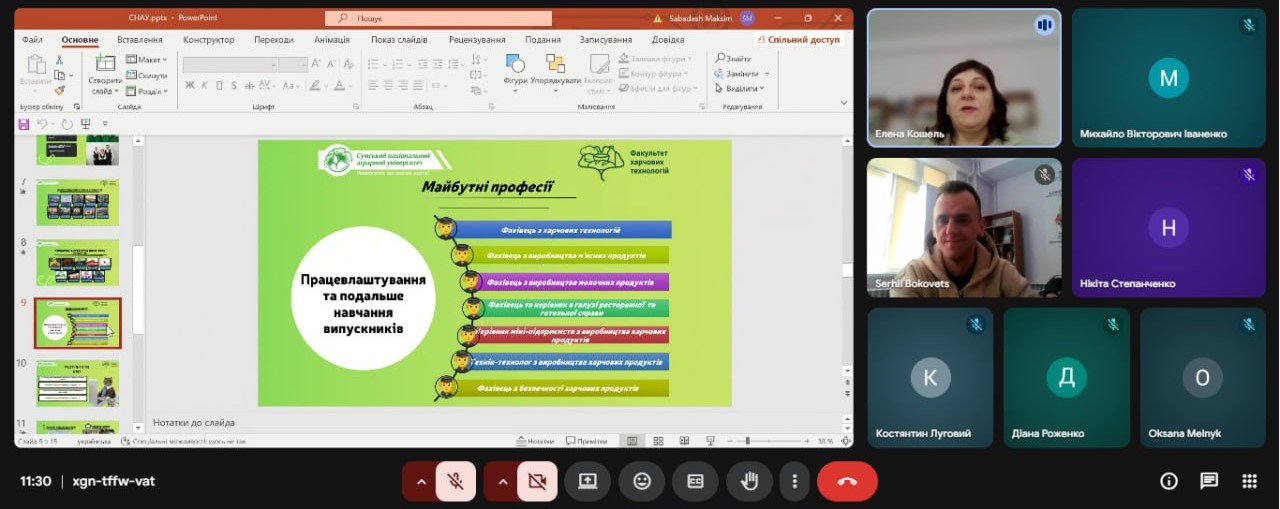This screenshot has height=509, width=1280.
Task: Open more options three-dot menu
Action: (x=794, y=481)
